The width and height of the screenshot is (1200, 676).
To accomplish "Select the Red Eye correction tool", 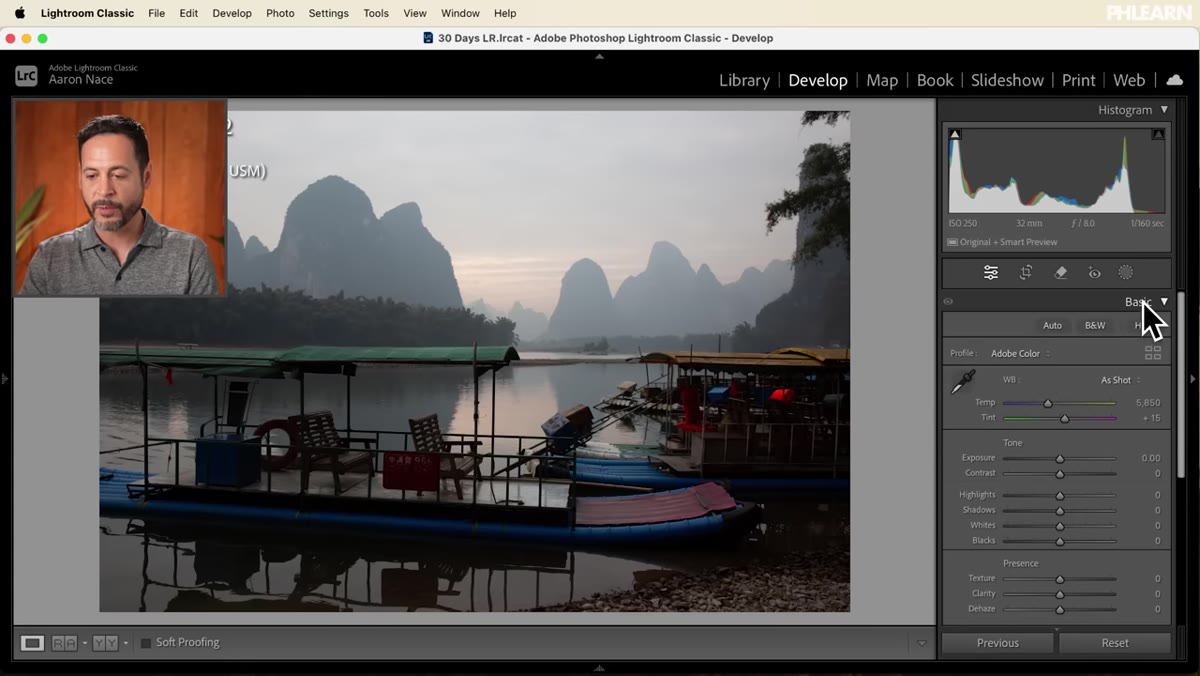I will [x=1095, y=272].
